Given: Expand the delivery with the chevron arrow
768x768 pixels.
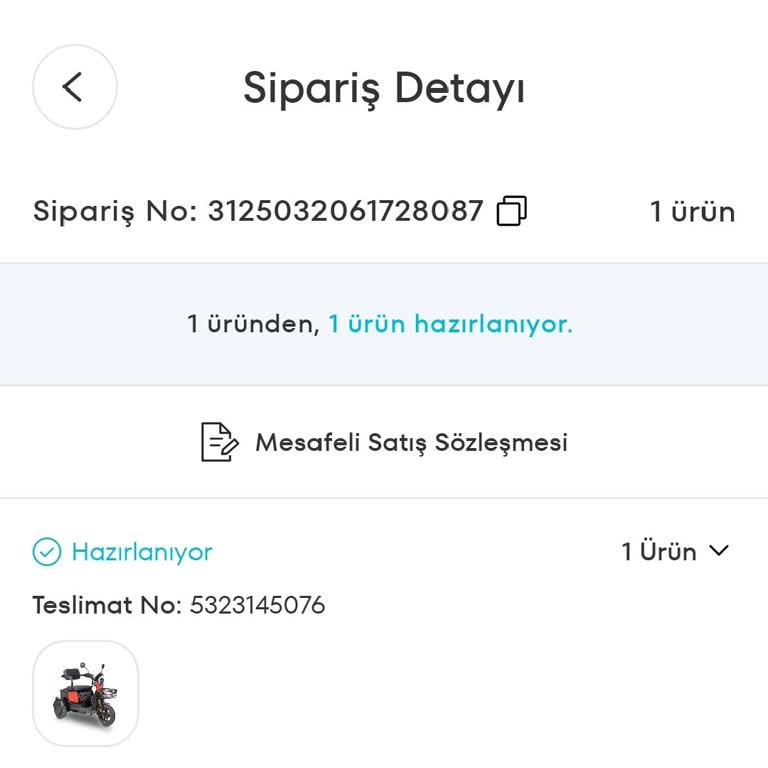Looking at the screenshot, I should click(719, 550).
